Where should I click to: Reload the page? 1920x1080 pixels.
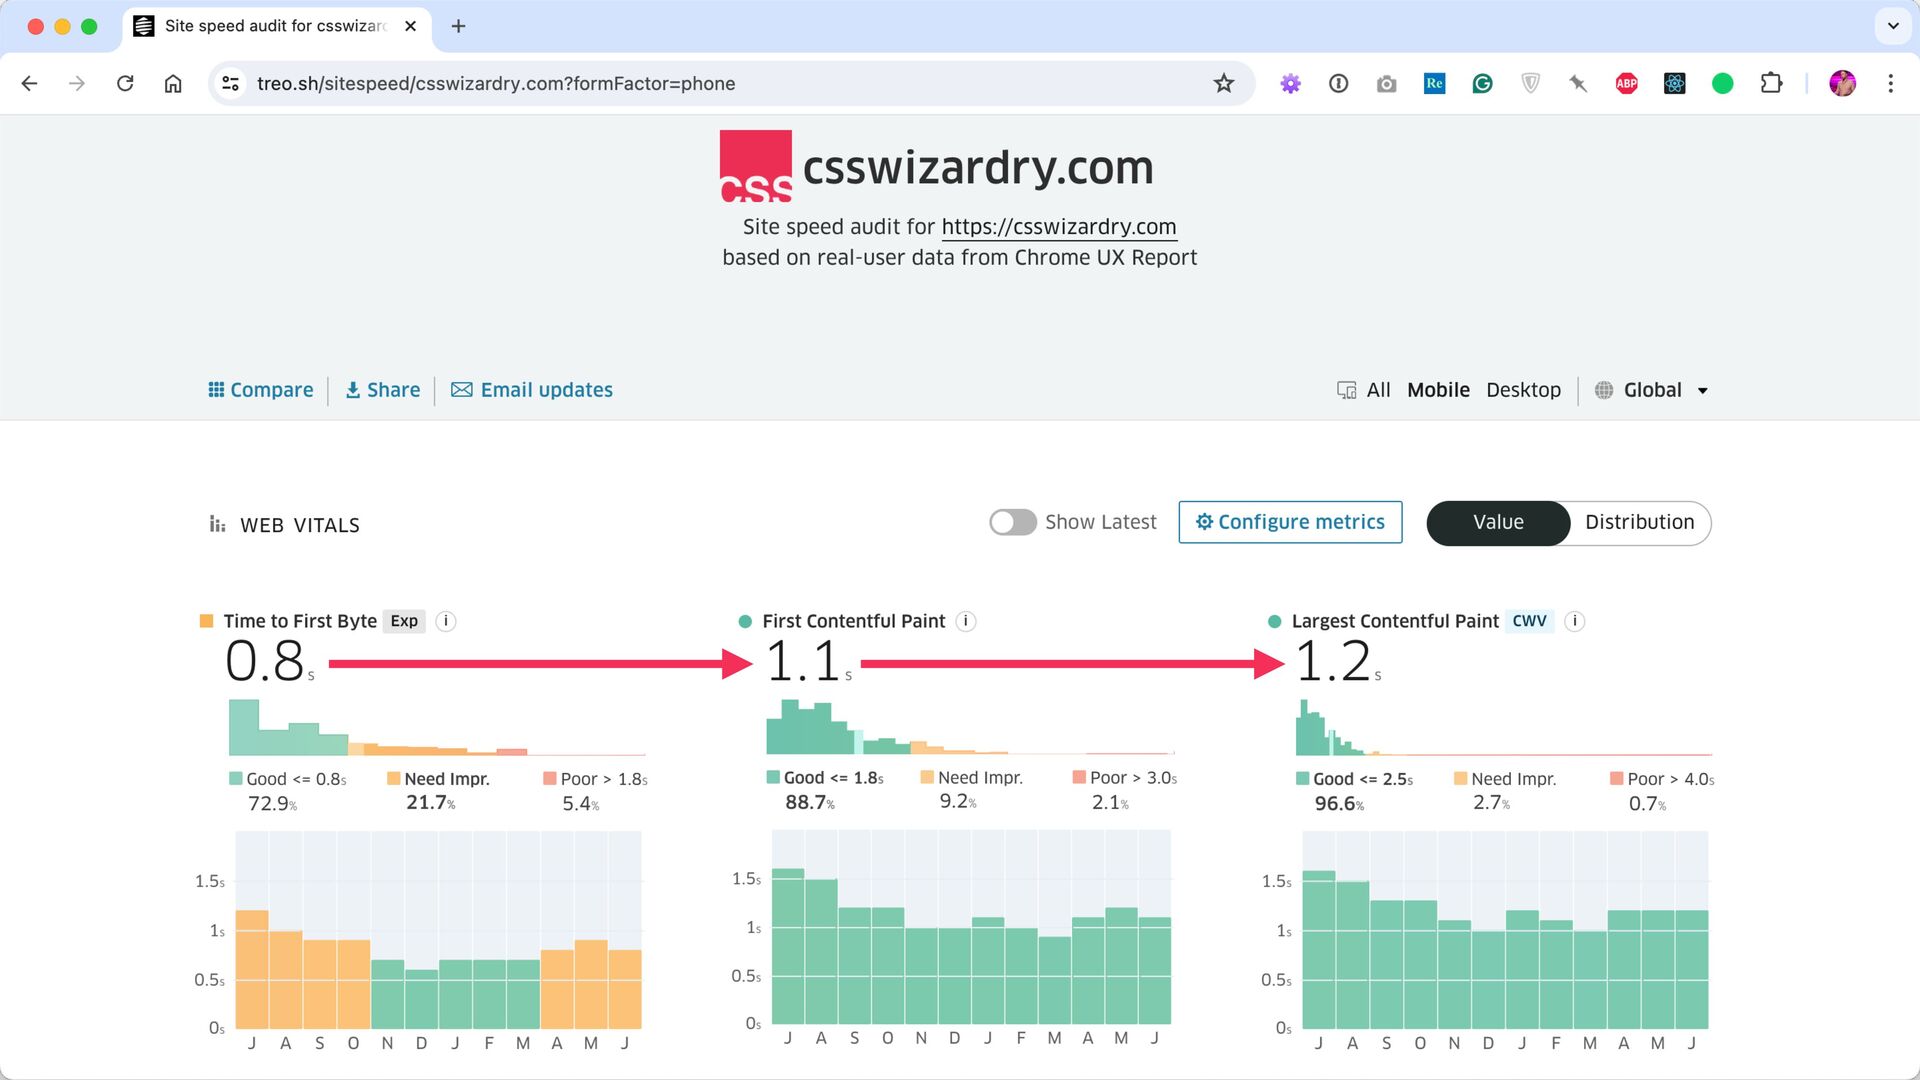point(125,84)
